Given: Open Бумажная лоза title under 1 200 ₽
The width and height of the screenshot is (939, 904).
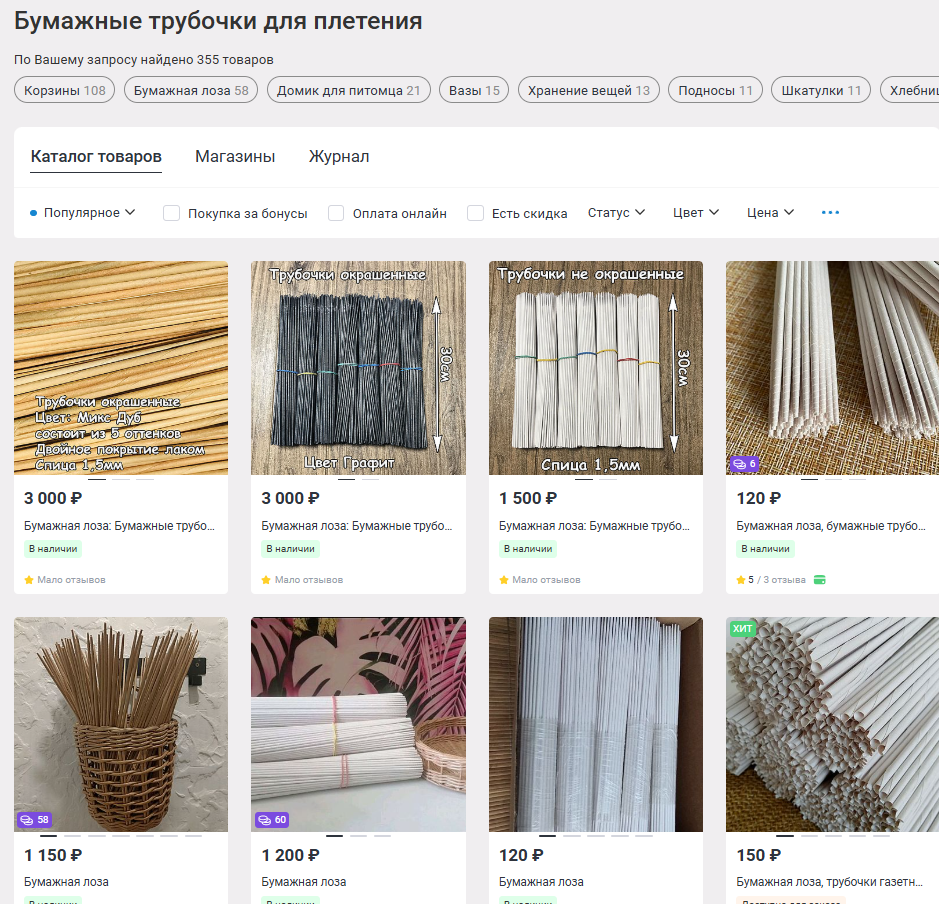Looking at the screenshot, I should coord(304,882).
